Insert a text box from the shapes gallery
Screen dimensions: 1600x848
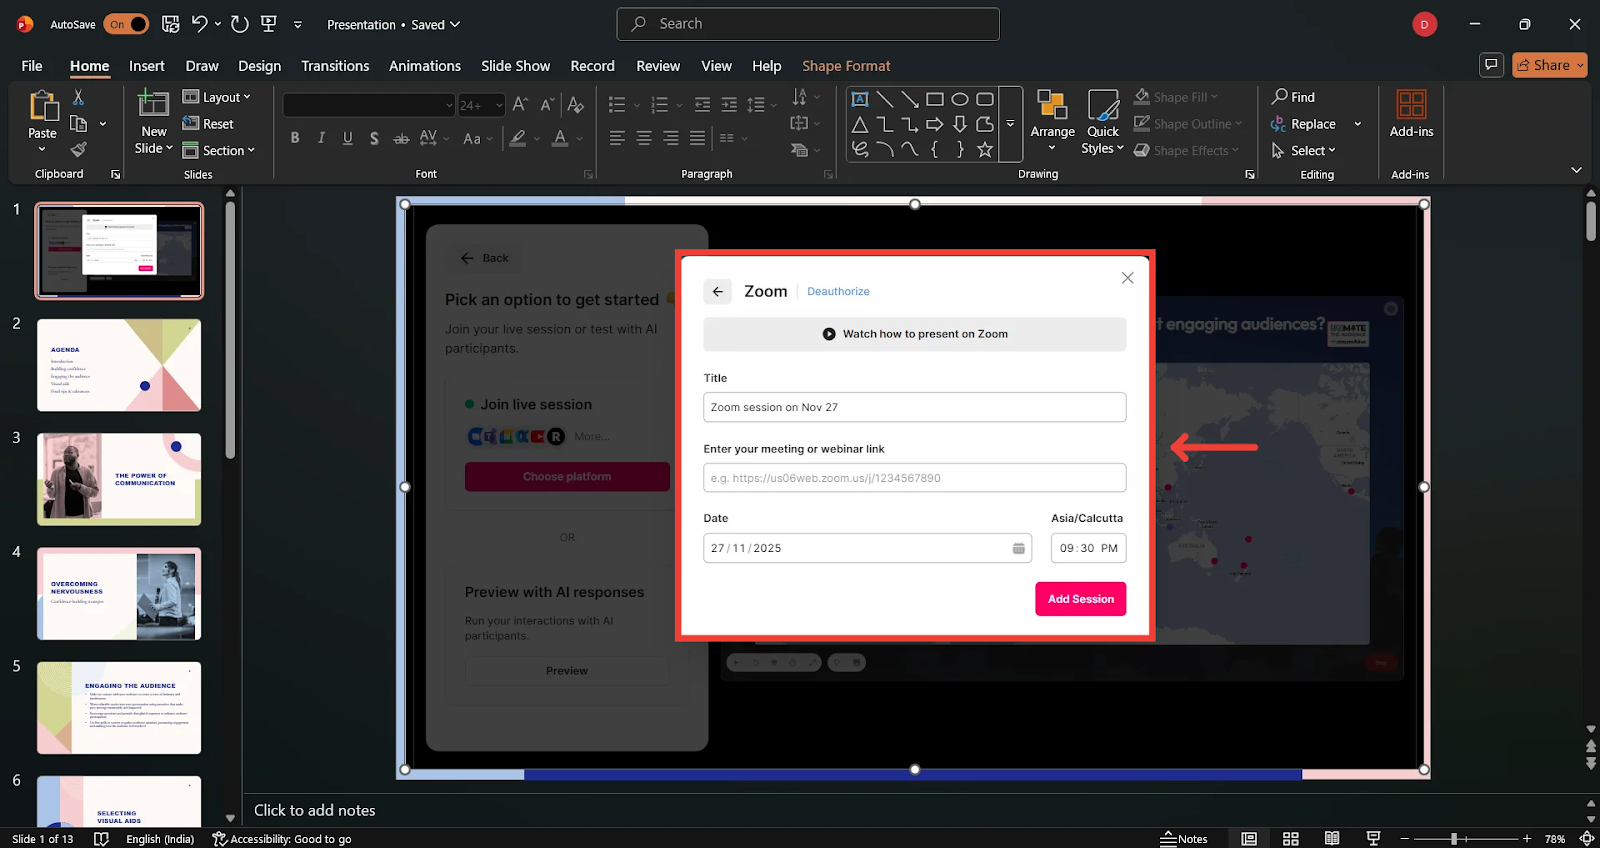coord(859,99)
